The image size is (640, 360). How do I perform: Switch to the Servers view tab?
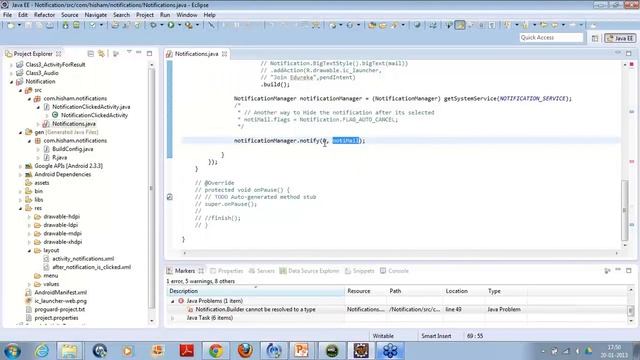[x=261, y=271]
